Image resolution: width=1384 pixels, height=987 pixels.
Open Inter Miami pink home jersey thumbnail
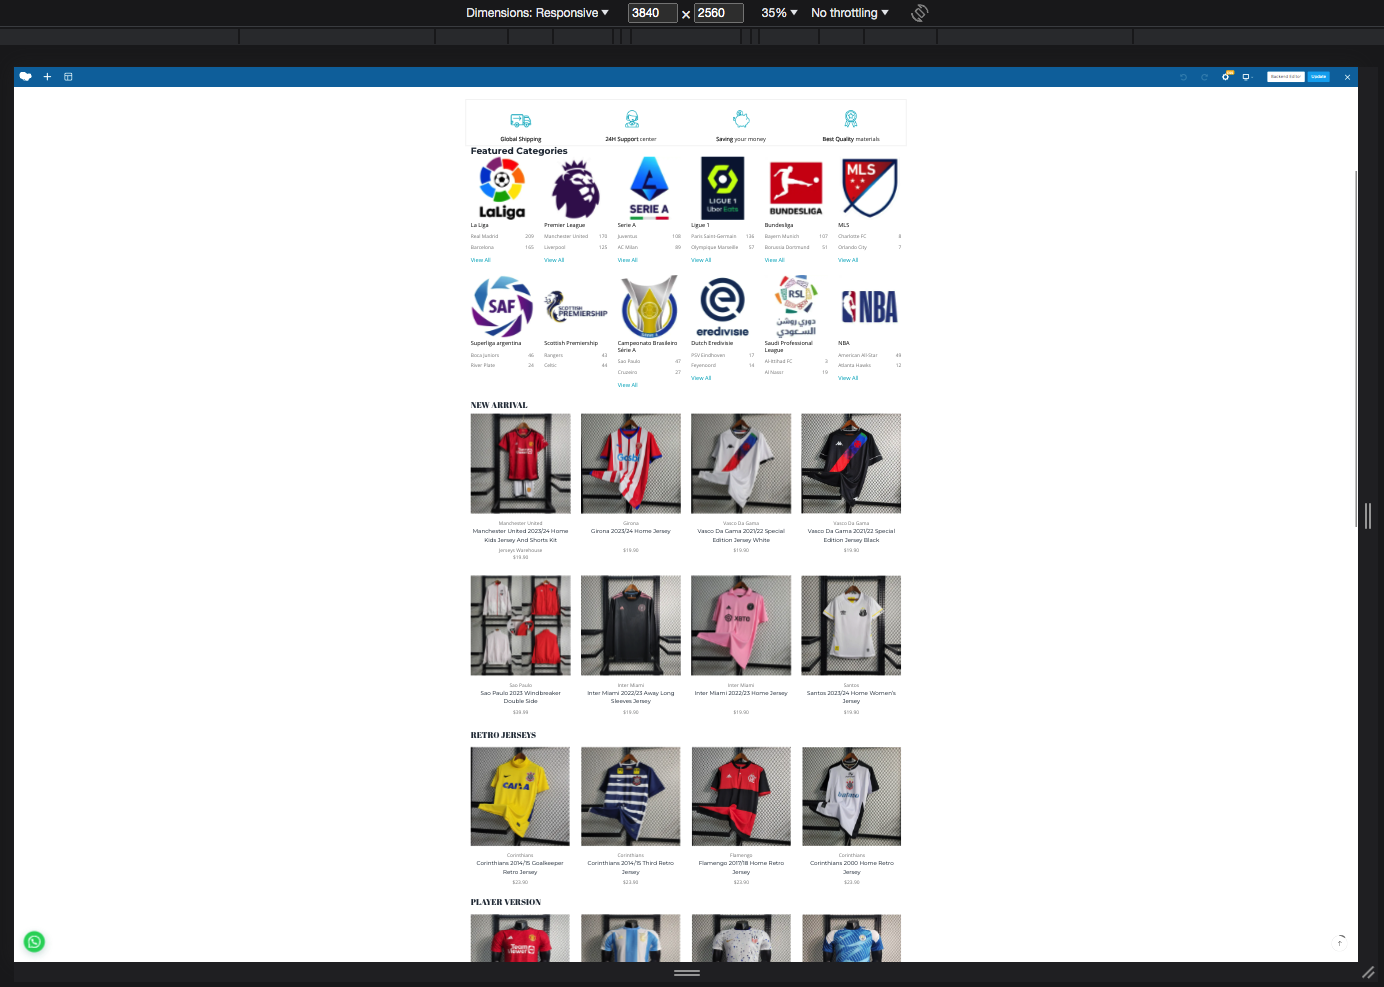[741, 626]
